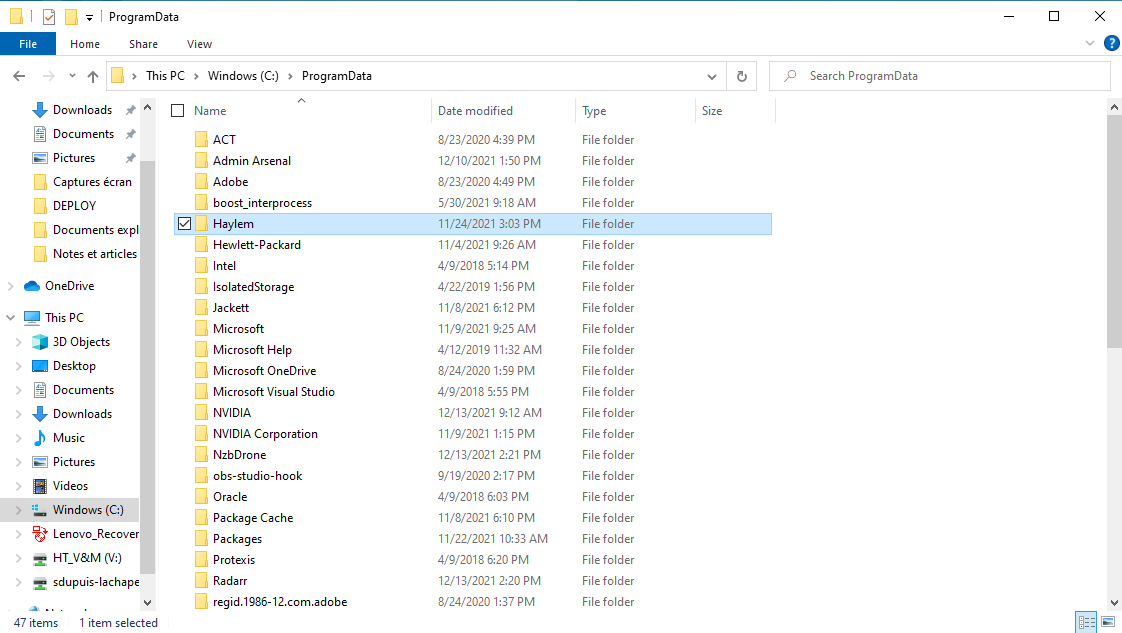
Task: Open the NVIDIA Corporation folder icon
Action: (x=201, y=434)
